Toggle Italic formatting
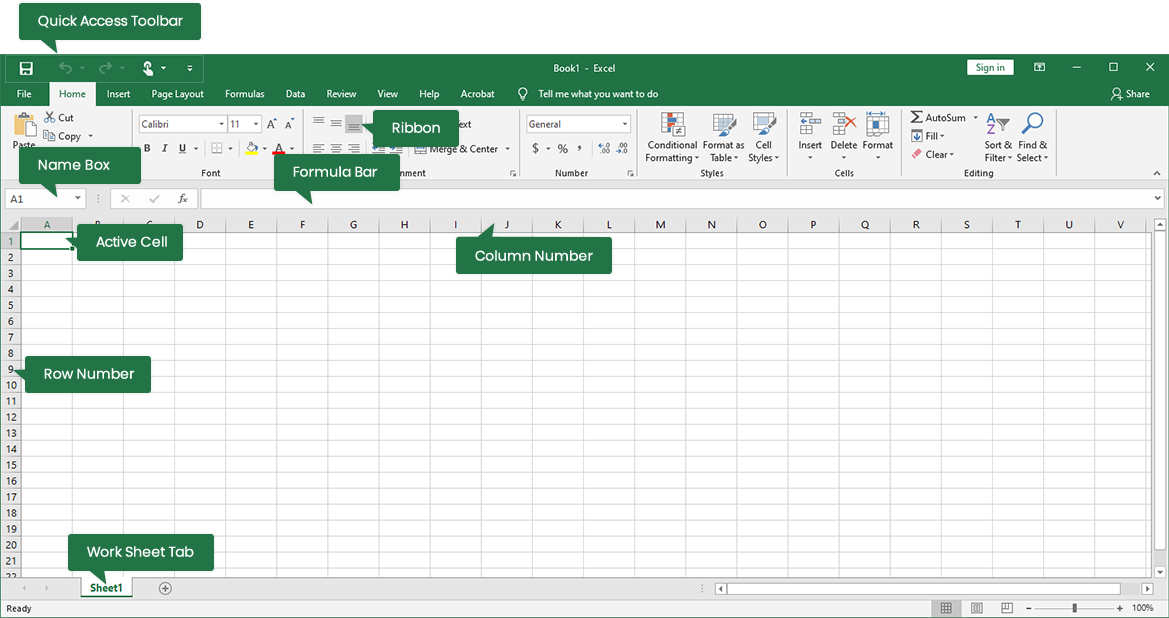The width and height of the screenshot is (1169, 618). [165, 149]
